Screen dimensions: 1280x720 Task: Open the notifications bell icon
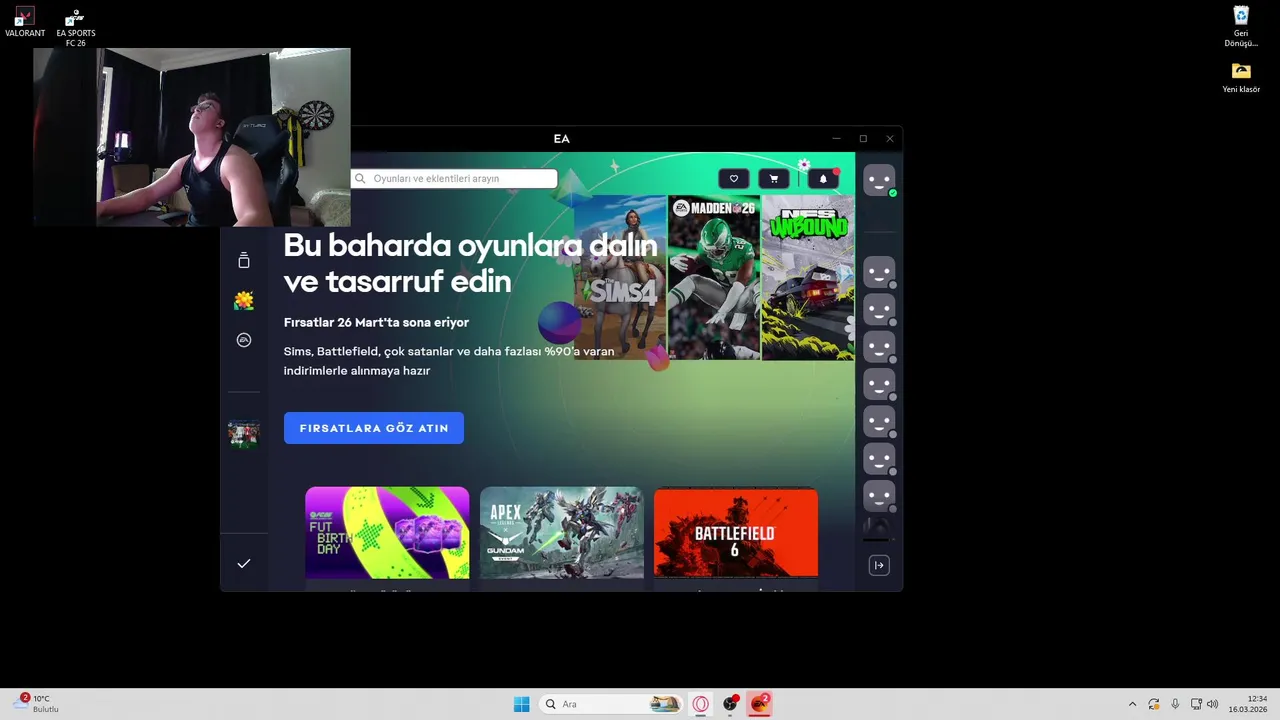(x=823, y=179)
